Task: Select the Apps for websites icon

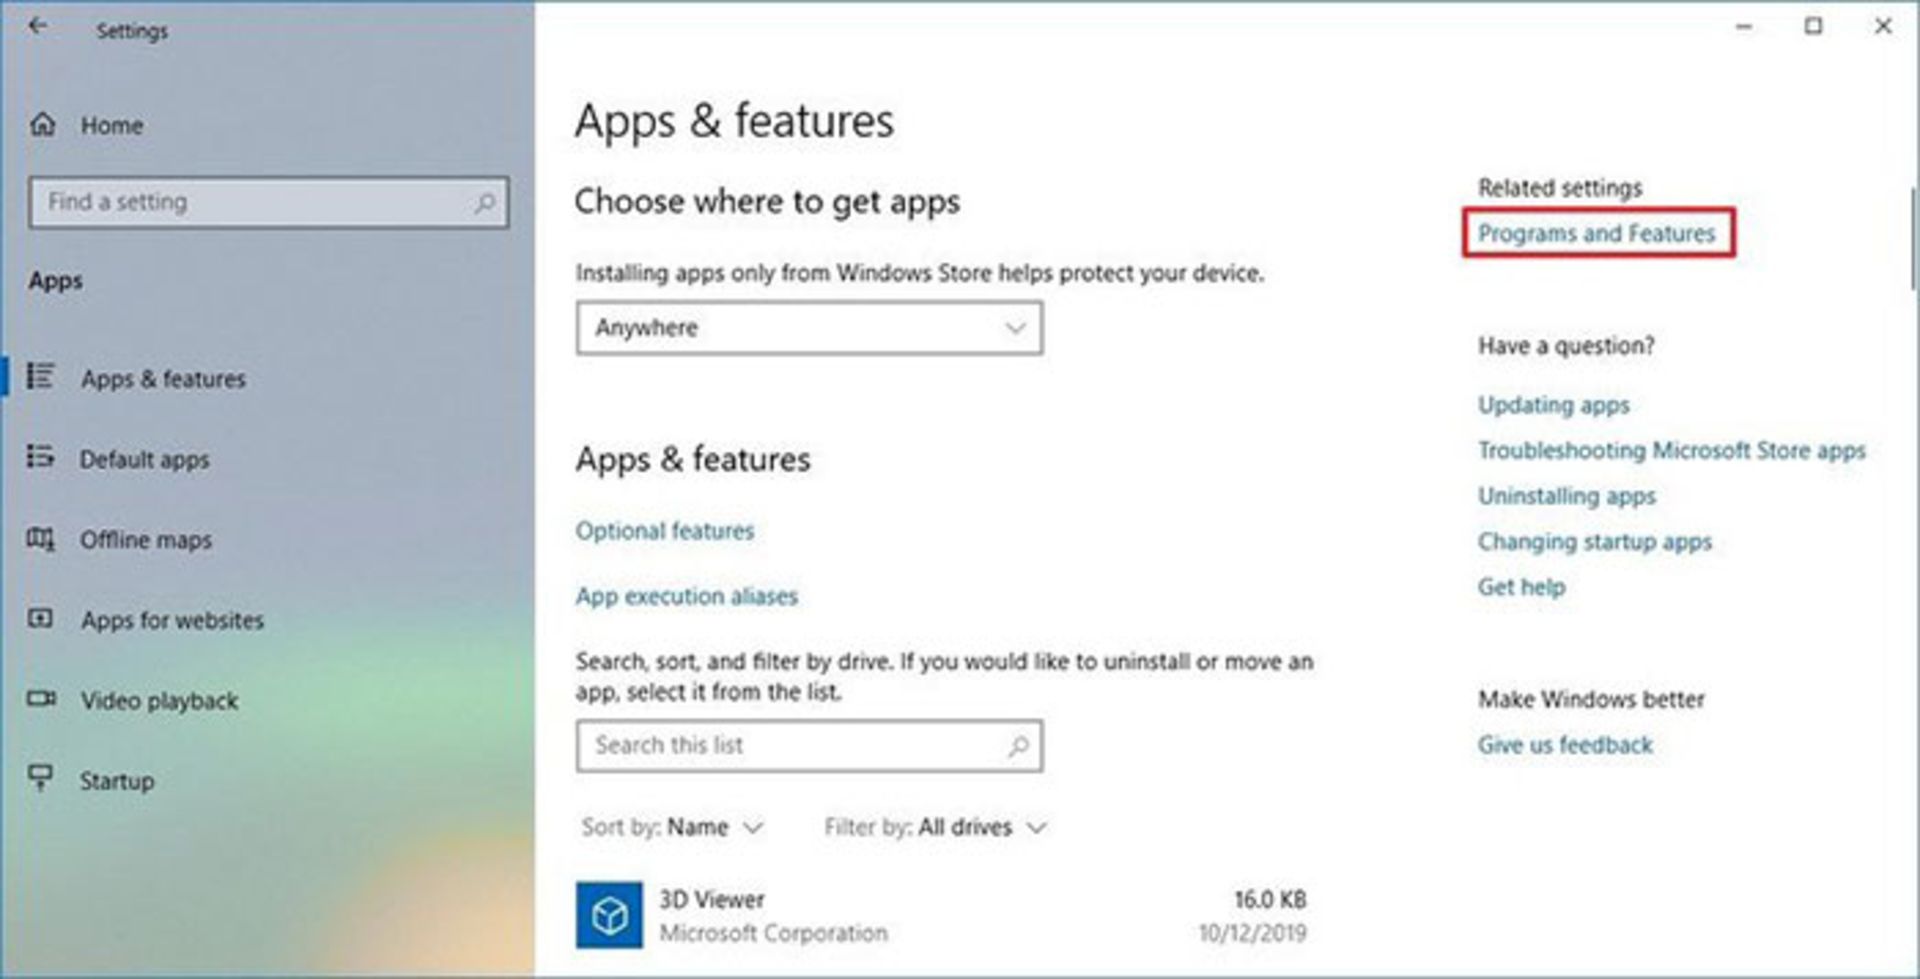Action: point(40,618)
